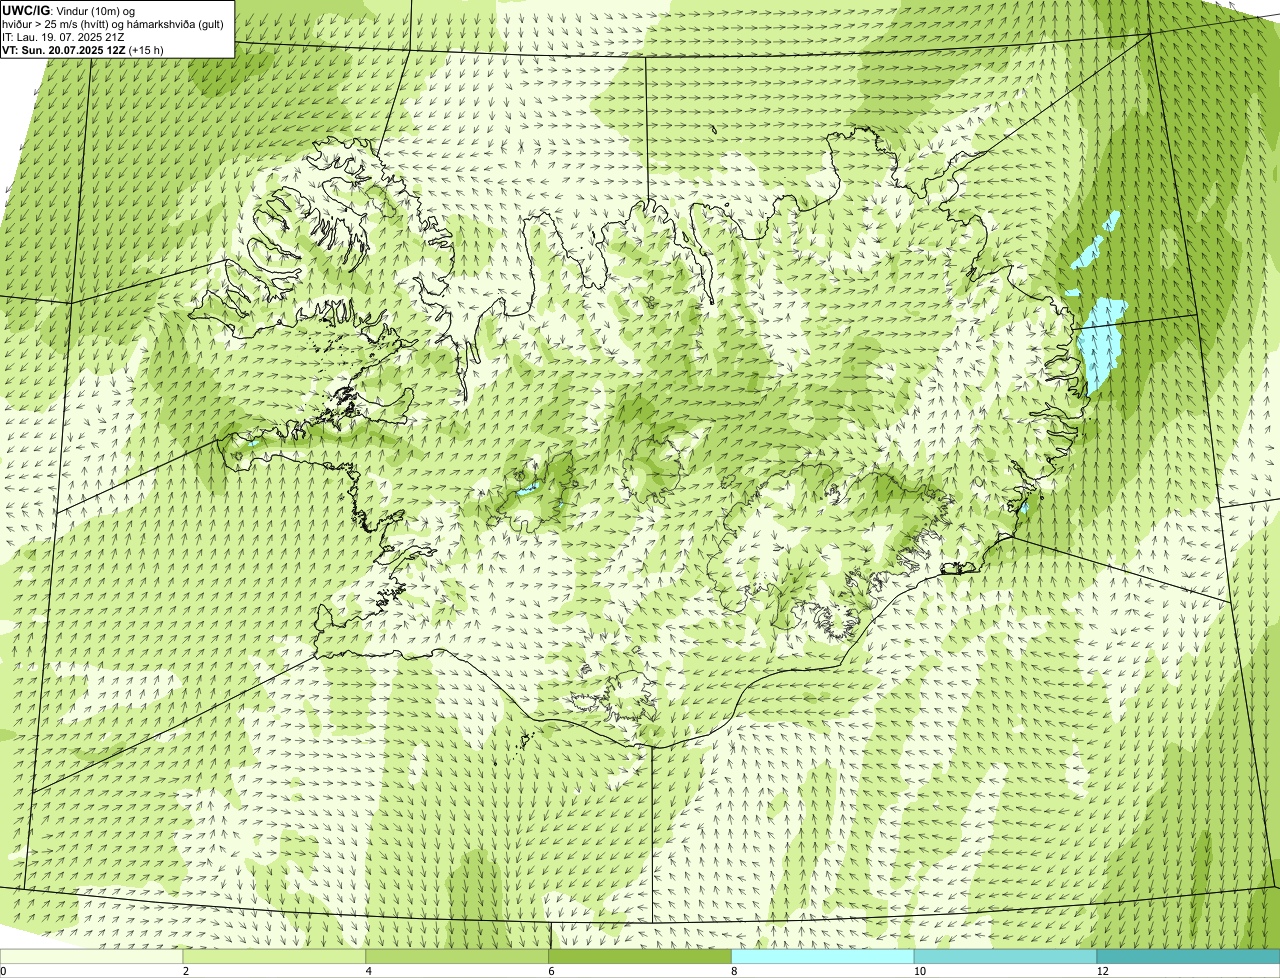
Task: Select the medium green 4–6 color bar segment
Action: tap(458, 956)
